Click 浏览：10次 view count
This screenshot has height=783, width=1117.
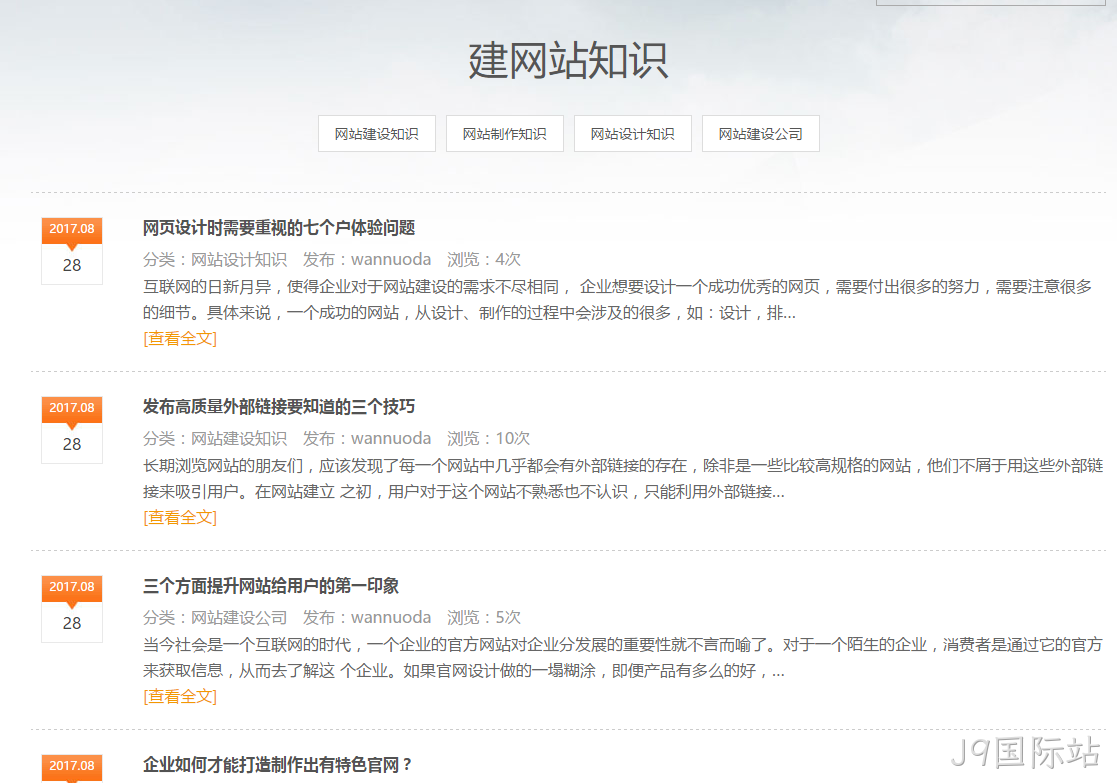point(488,438)
